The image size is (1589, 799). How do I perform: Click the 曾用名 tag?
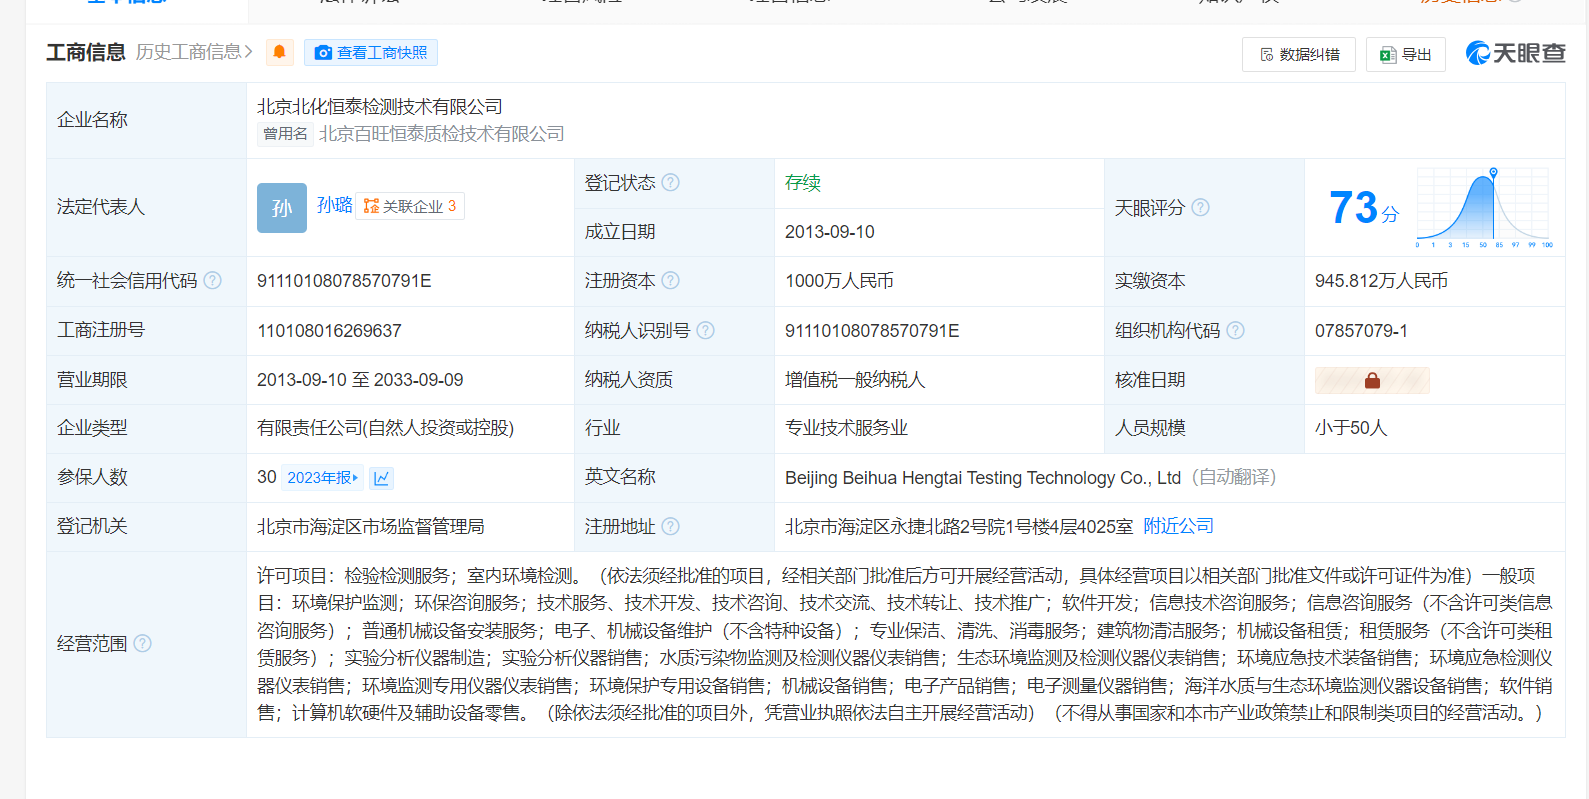pyautogui.click(x=286, y=134)
